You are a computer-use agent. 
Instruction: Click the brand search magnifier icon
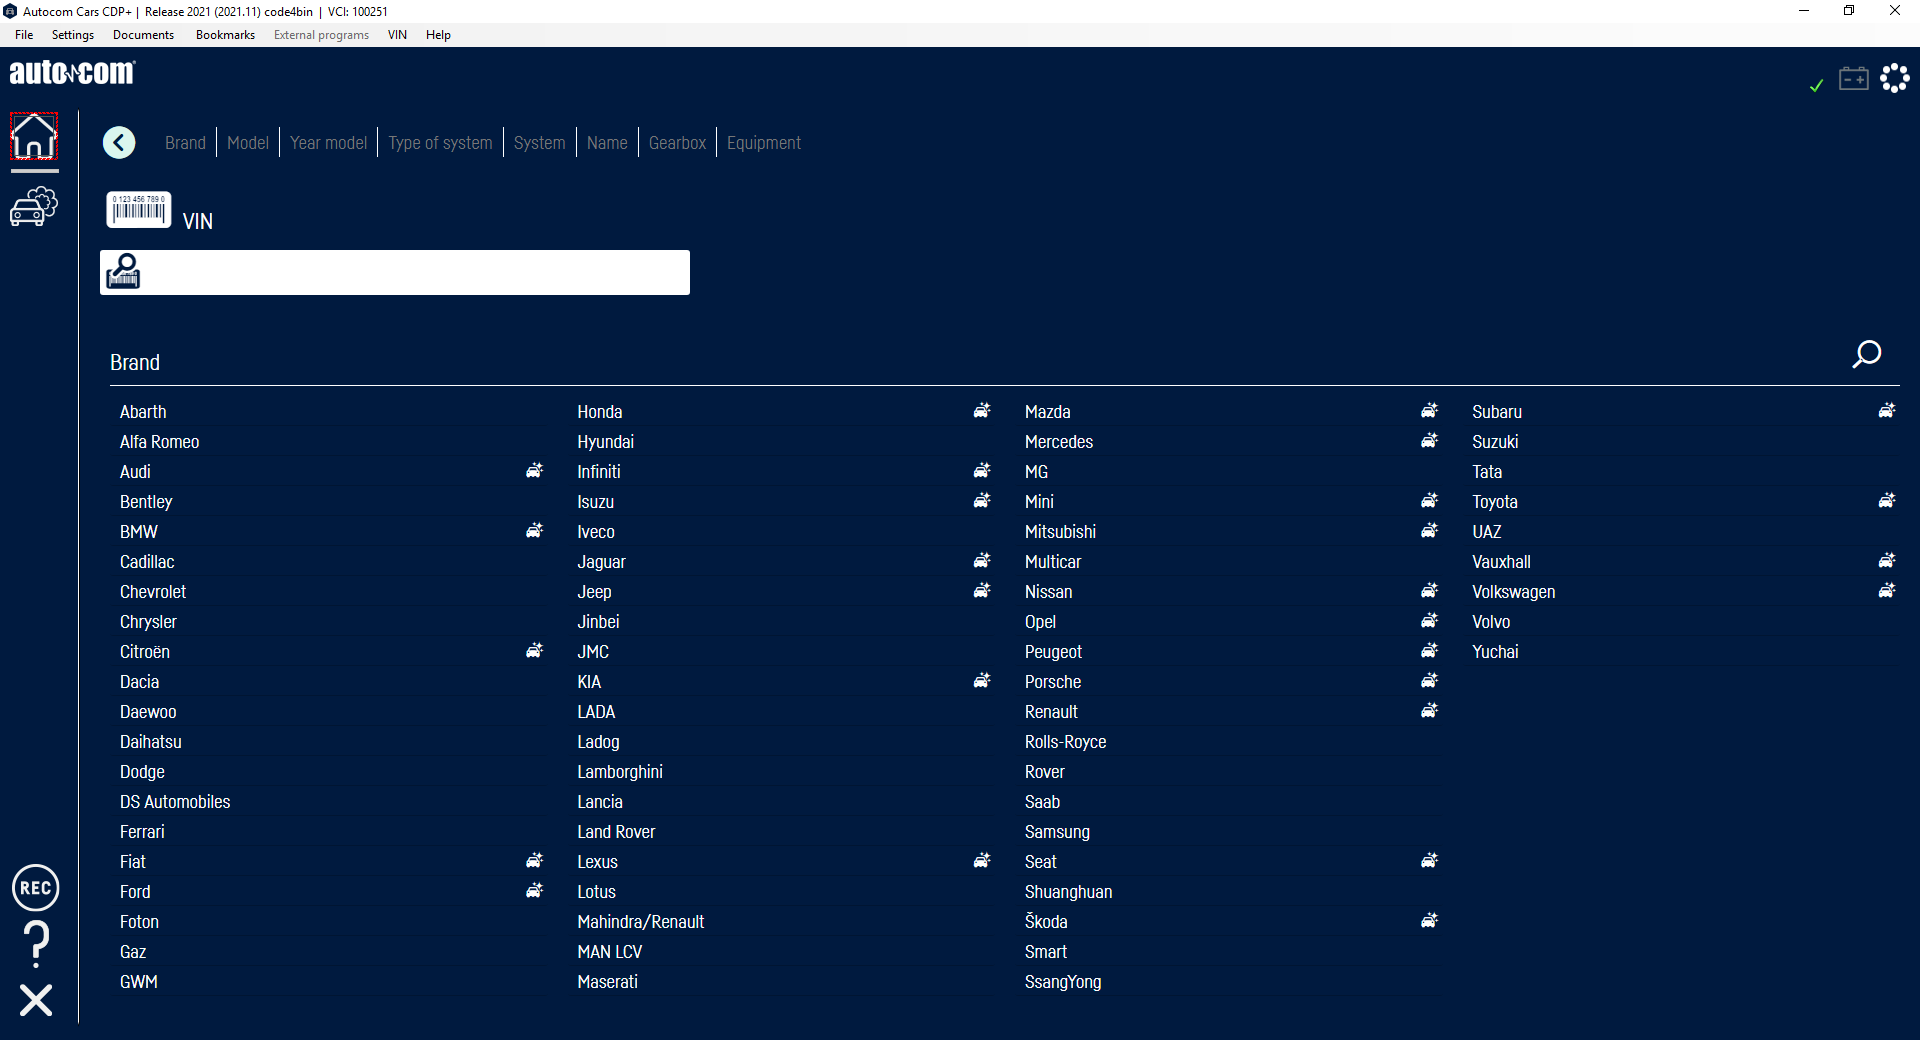tap(1866, 355)
